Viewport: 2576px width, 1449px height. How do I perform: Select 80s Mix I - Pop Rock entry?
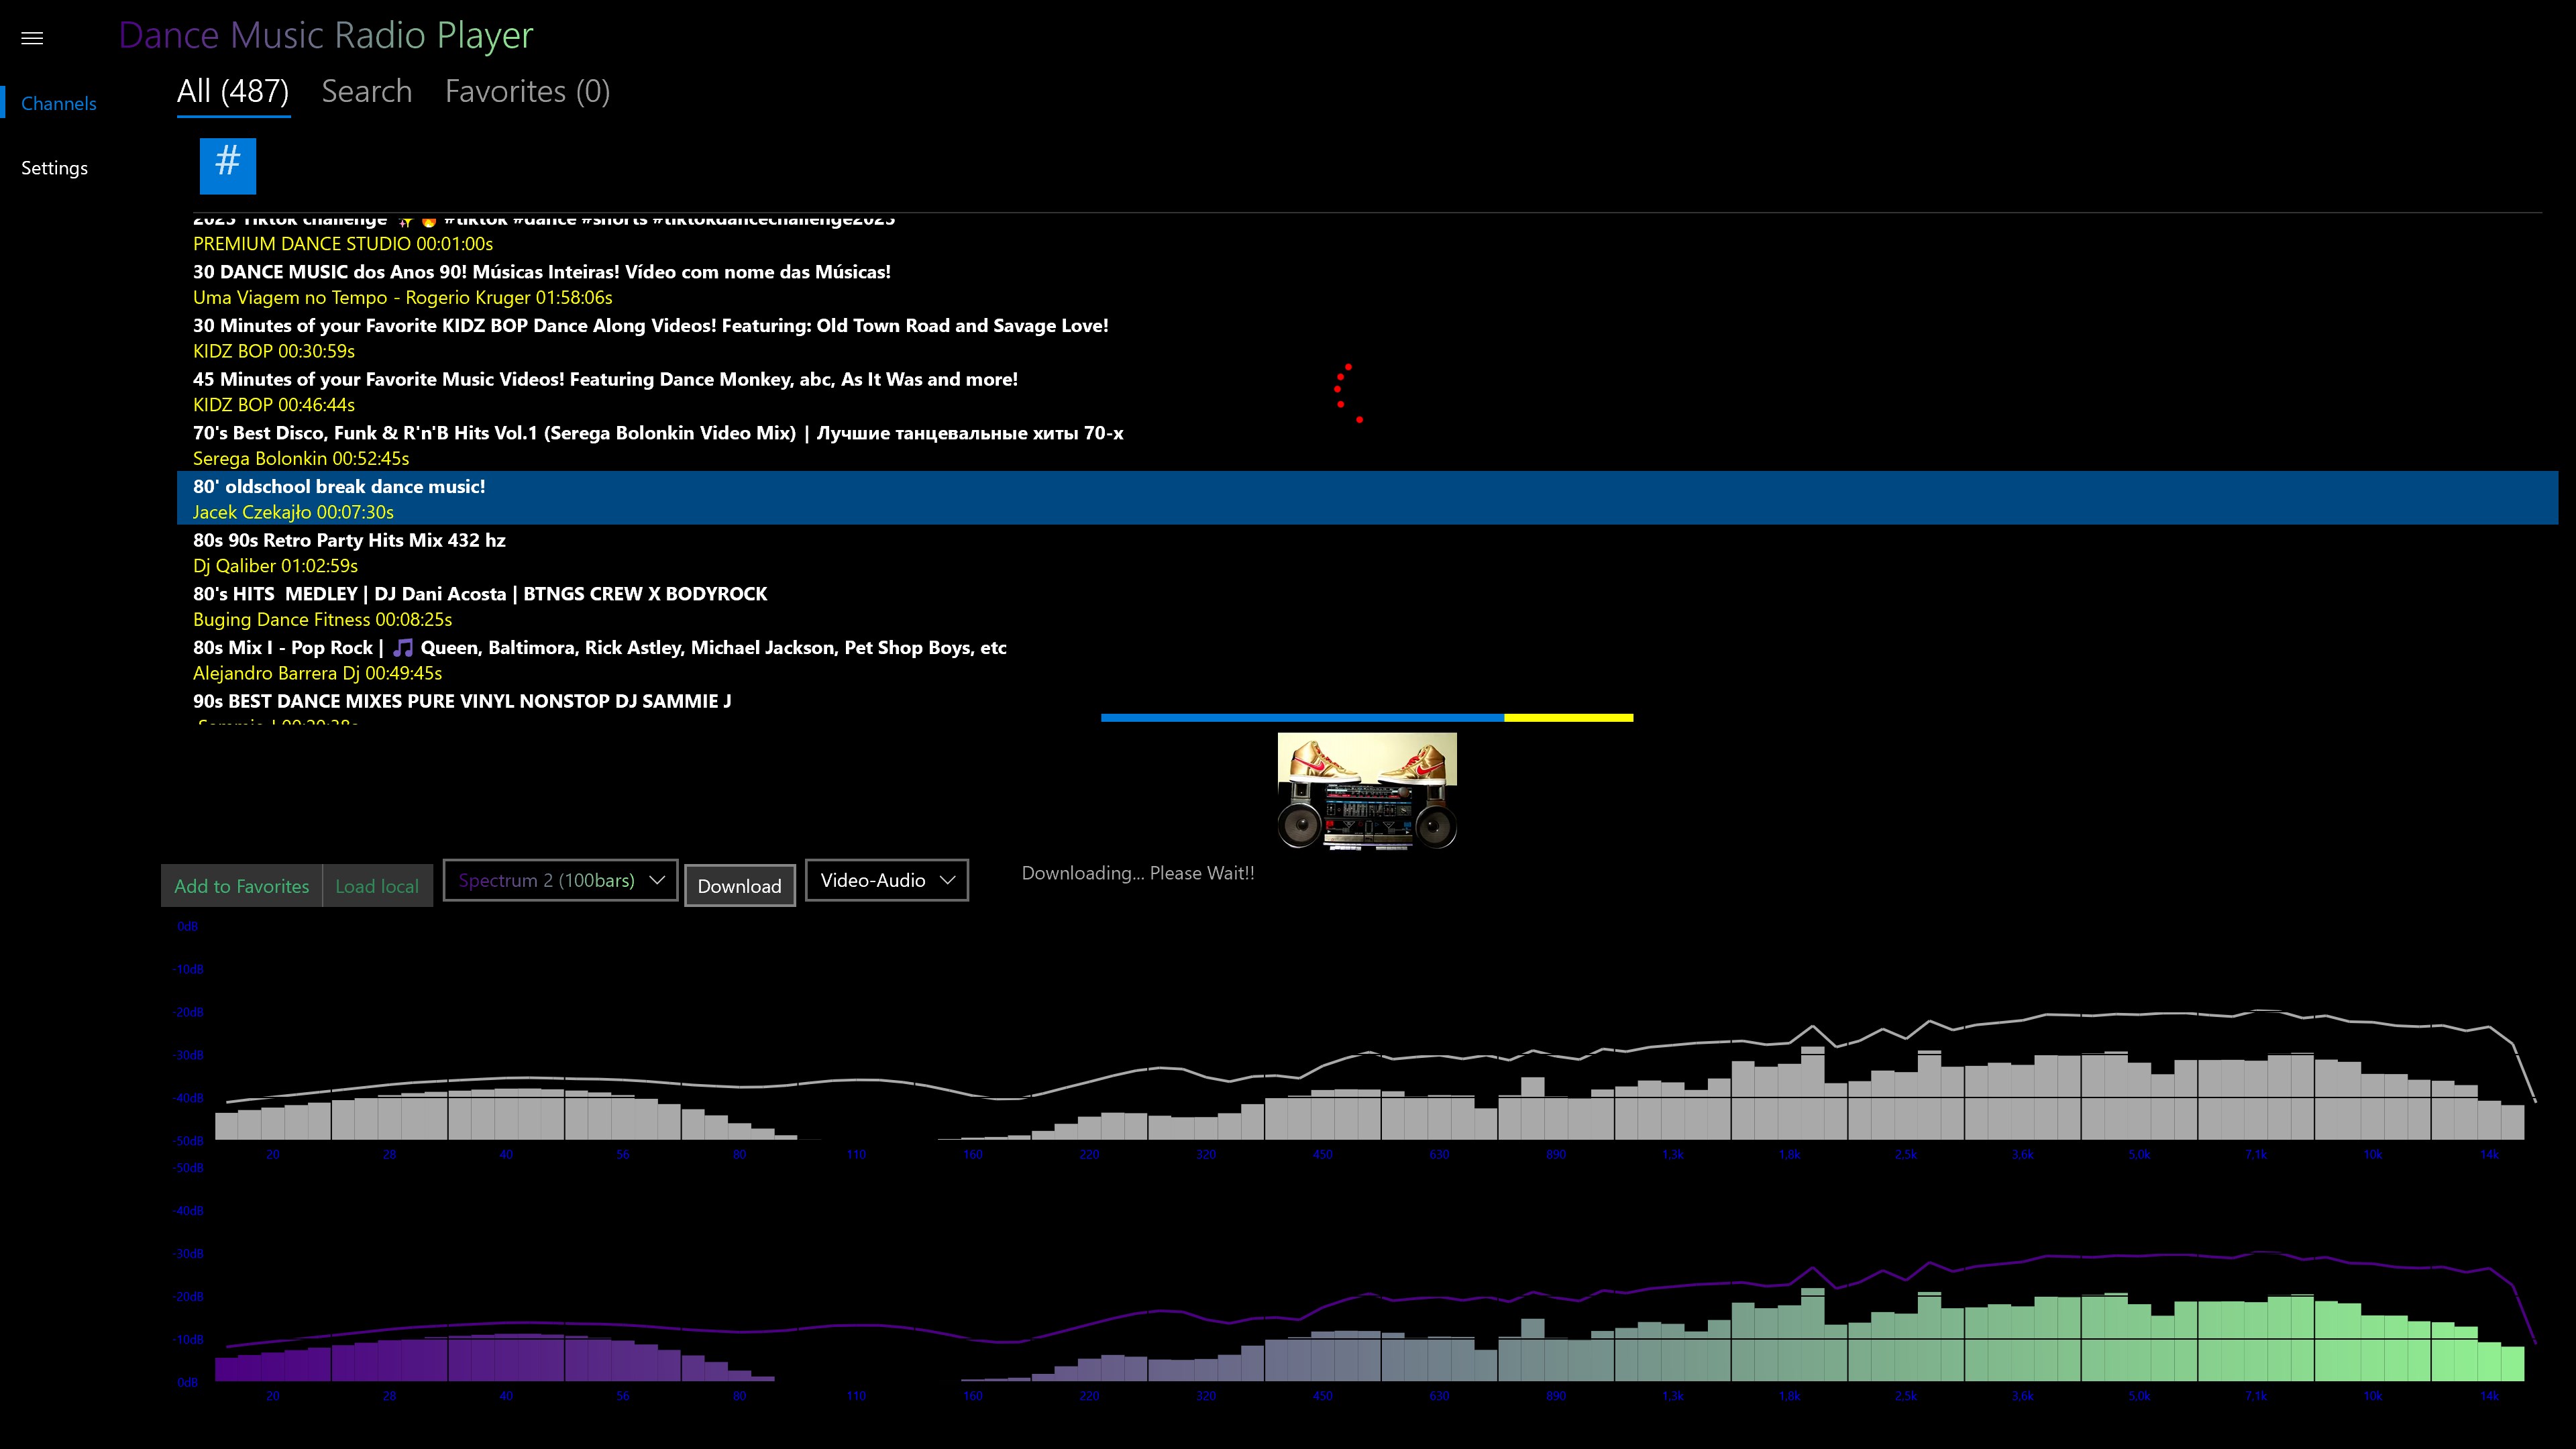point(599,648)
